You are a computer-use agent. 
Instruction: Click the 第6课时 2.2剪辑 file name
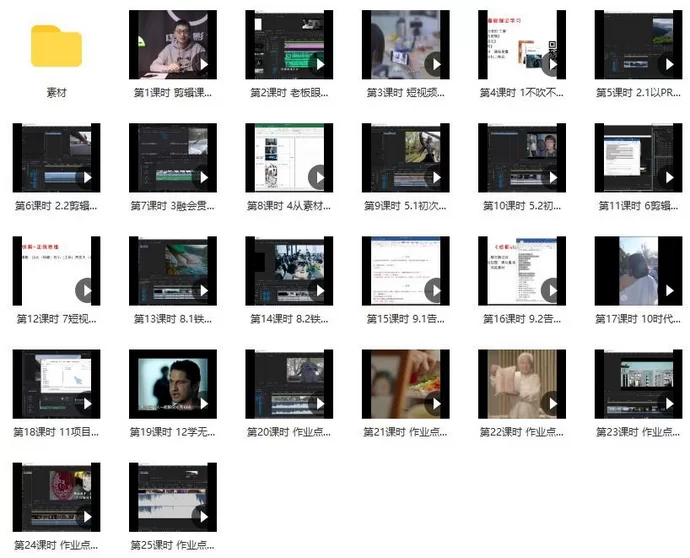click(56, 206)
